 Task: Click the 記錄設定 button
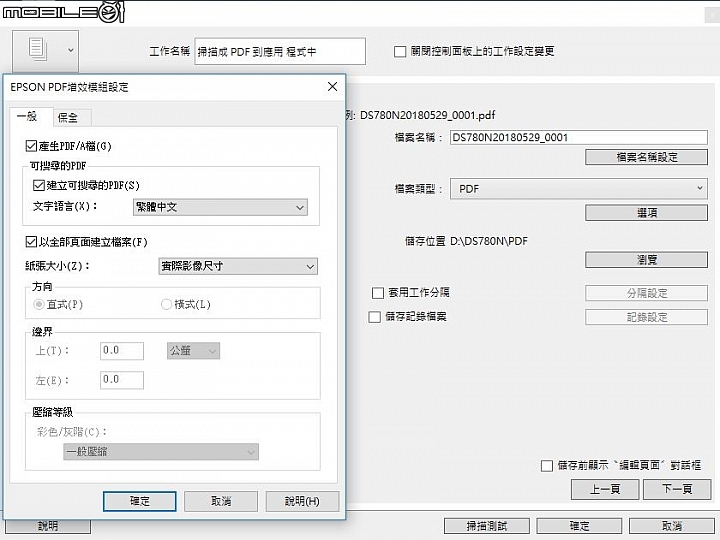click(x=647, y=317)
